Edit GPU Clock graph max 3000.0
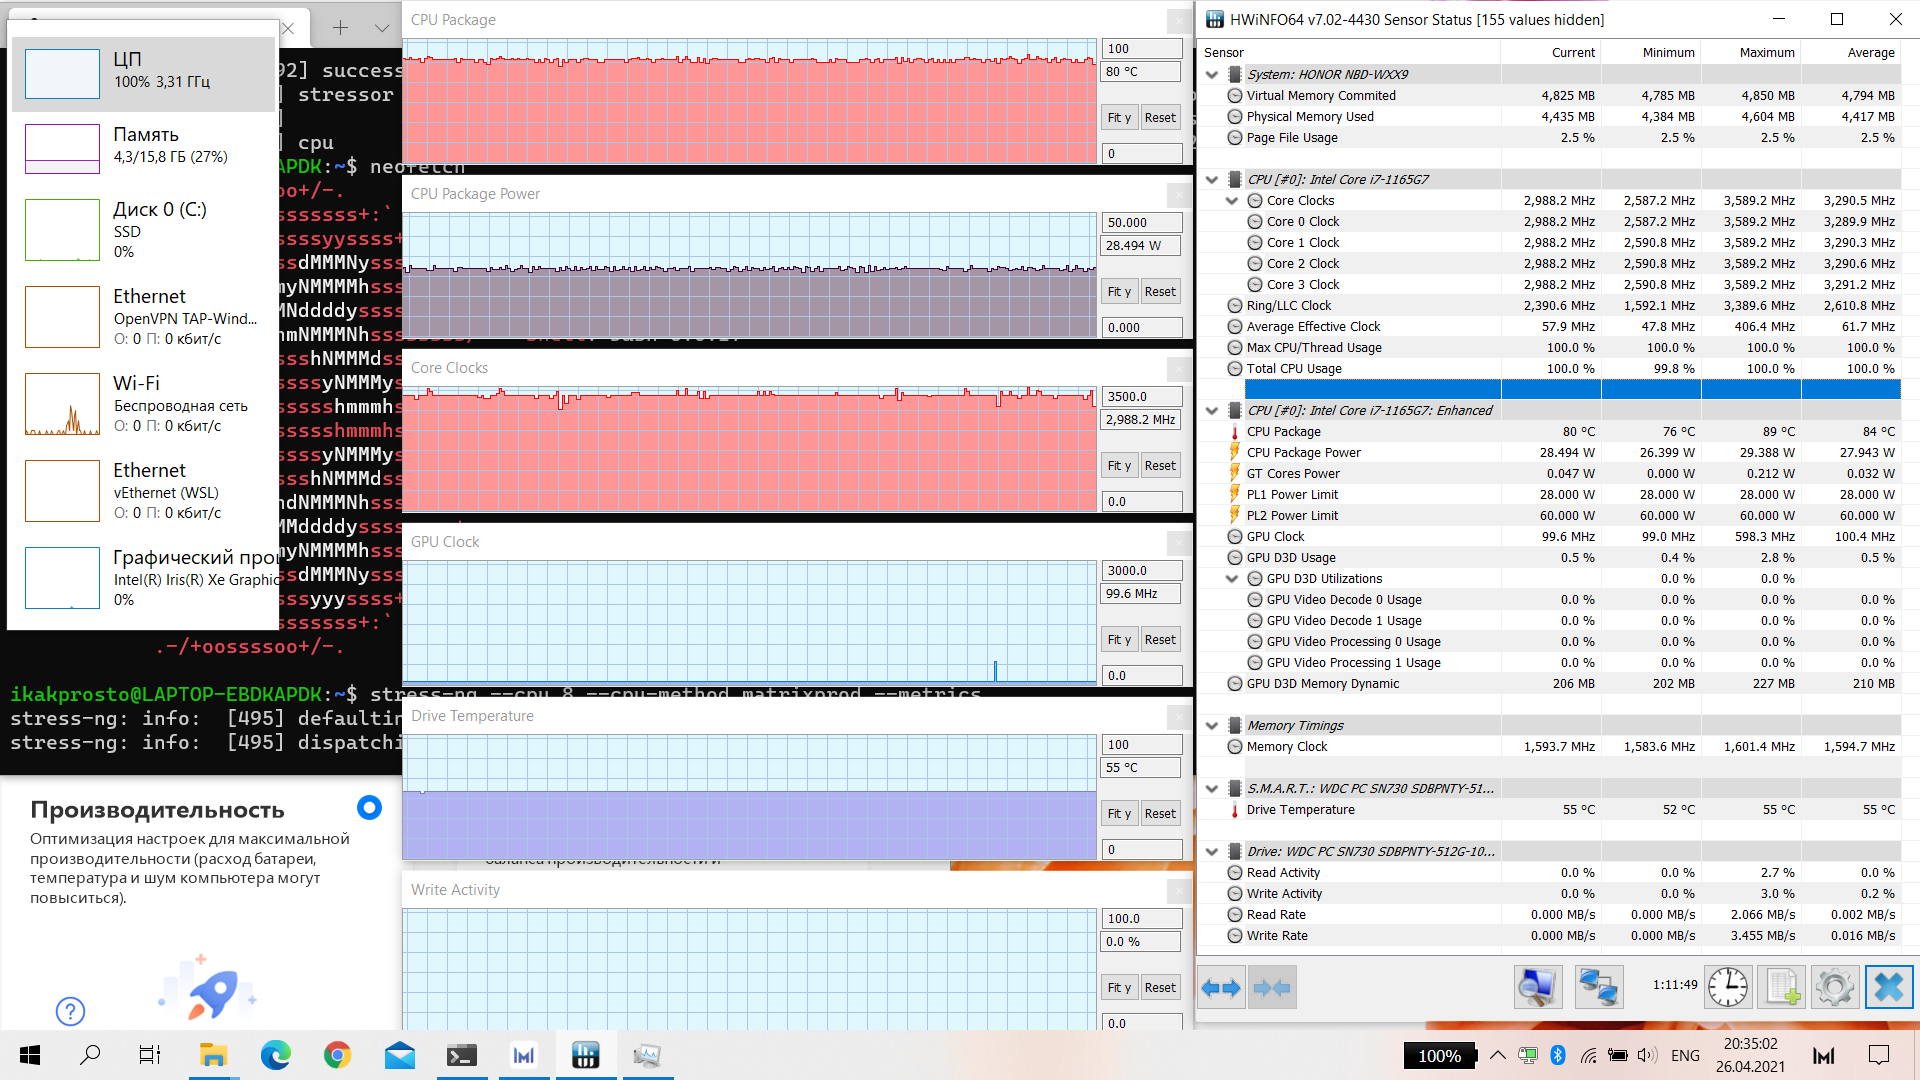The height and width of the screenshot is (1080, 1920). 1142,570
